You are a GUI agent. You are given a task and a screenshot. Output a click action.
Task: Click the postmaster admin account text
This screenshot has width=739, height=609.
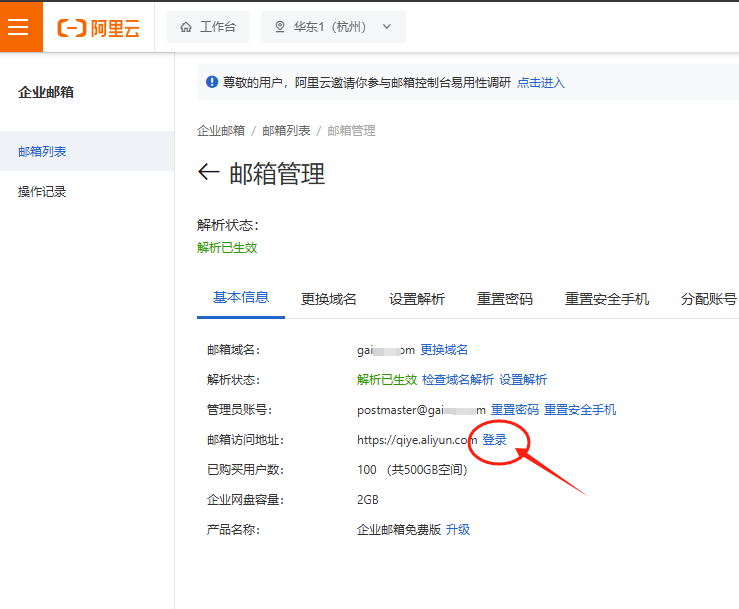pos(421,410)
